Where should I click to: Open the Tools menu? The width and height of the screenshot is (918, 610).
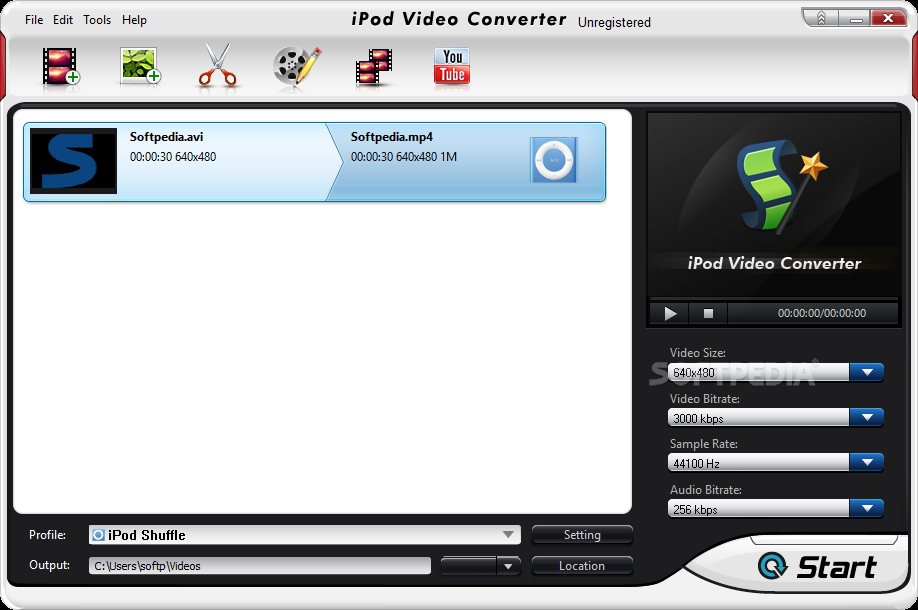point(97,20)
